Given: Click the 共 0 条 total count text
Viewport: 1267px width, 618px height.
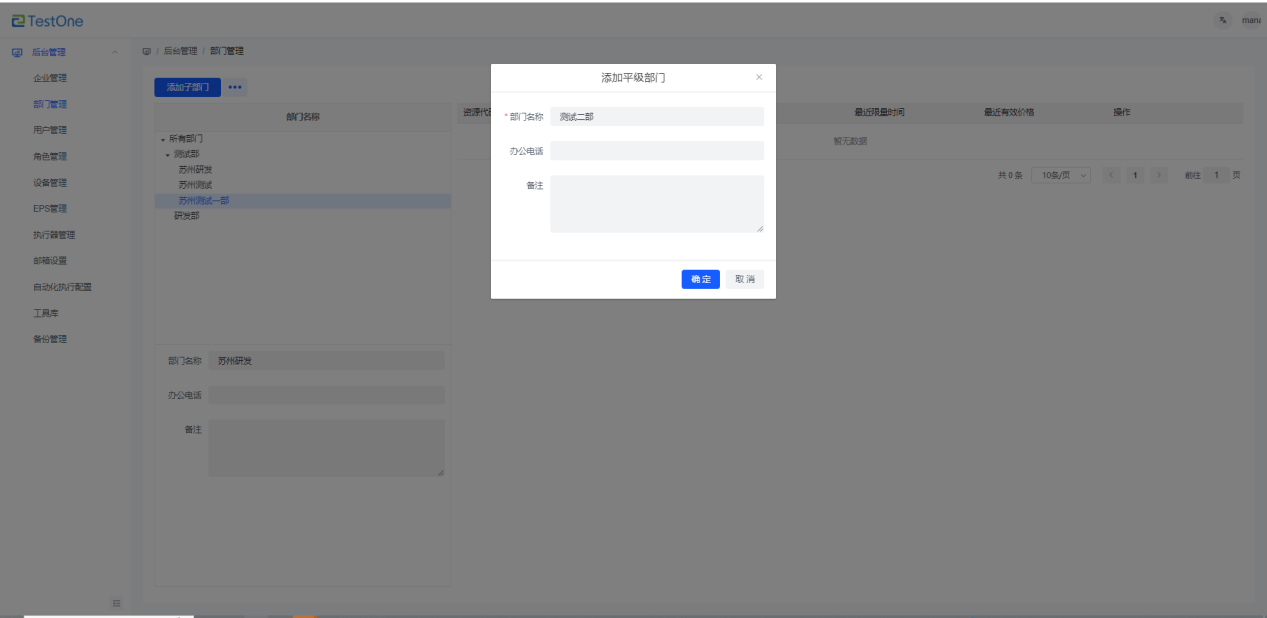Looking at the screenshot, I should (1009, 175).
